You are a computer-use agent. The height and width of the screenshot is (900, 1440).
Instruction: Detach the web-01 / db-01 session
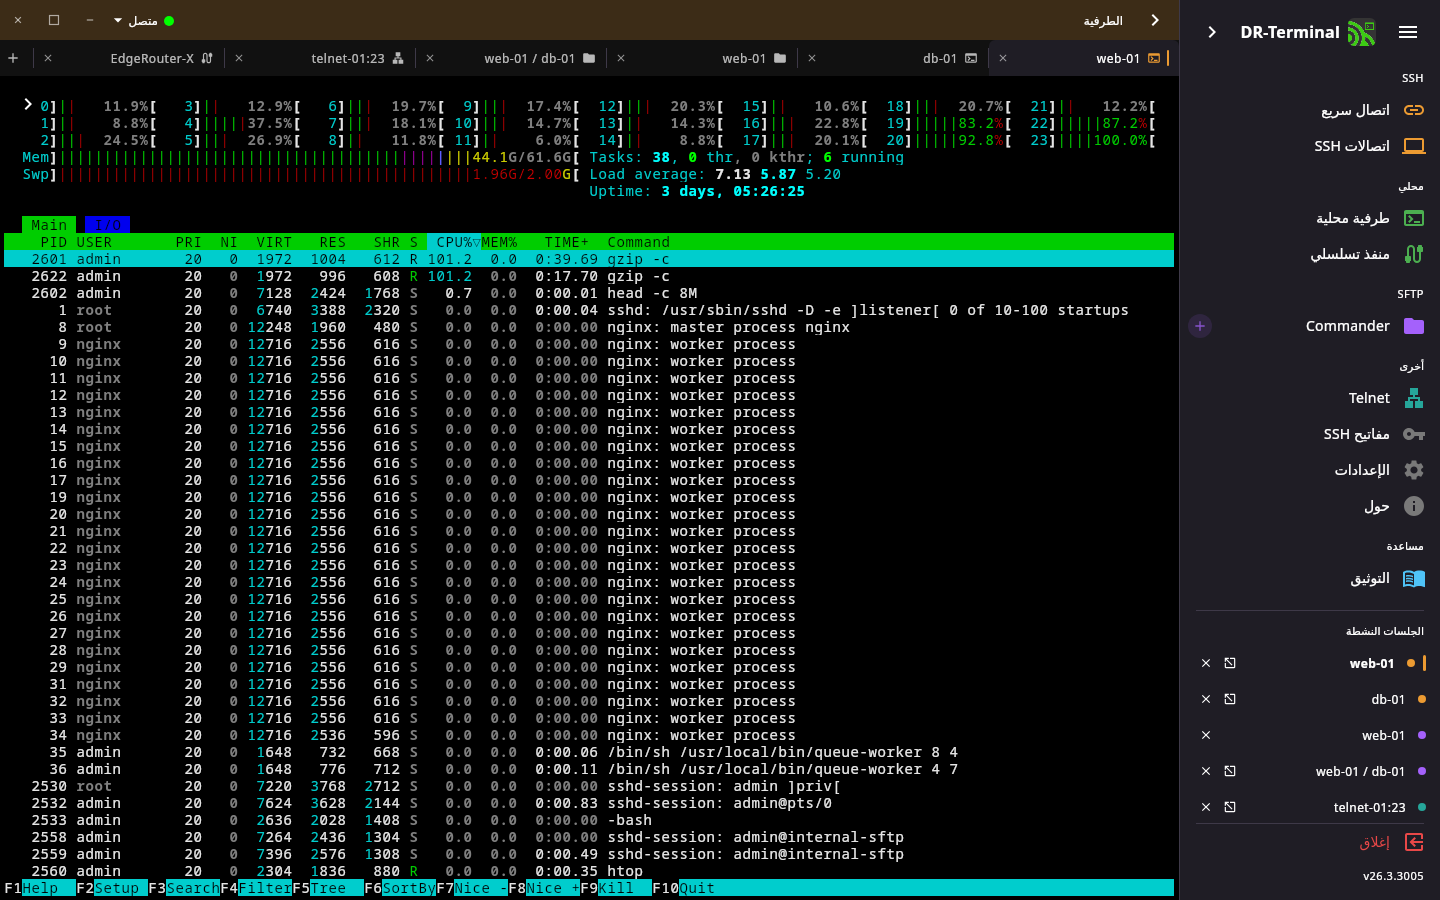[1230, 771]
